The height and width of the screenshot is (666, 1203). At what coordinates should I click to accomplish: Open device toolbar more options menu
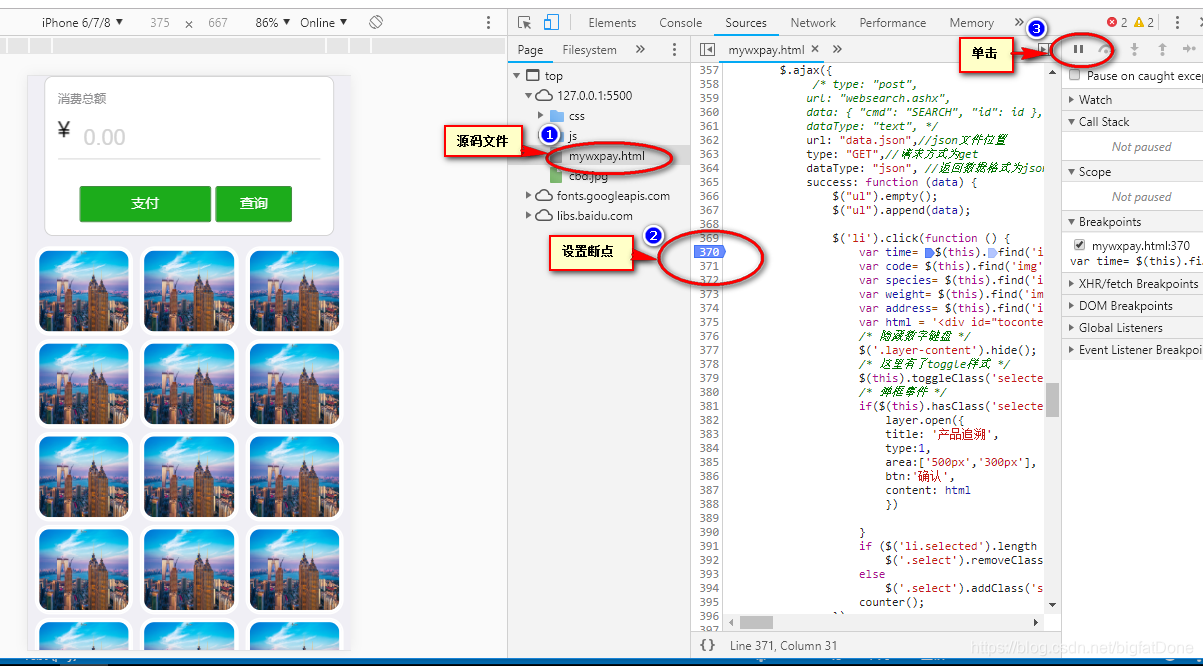(488, 22)
